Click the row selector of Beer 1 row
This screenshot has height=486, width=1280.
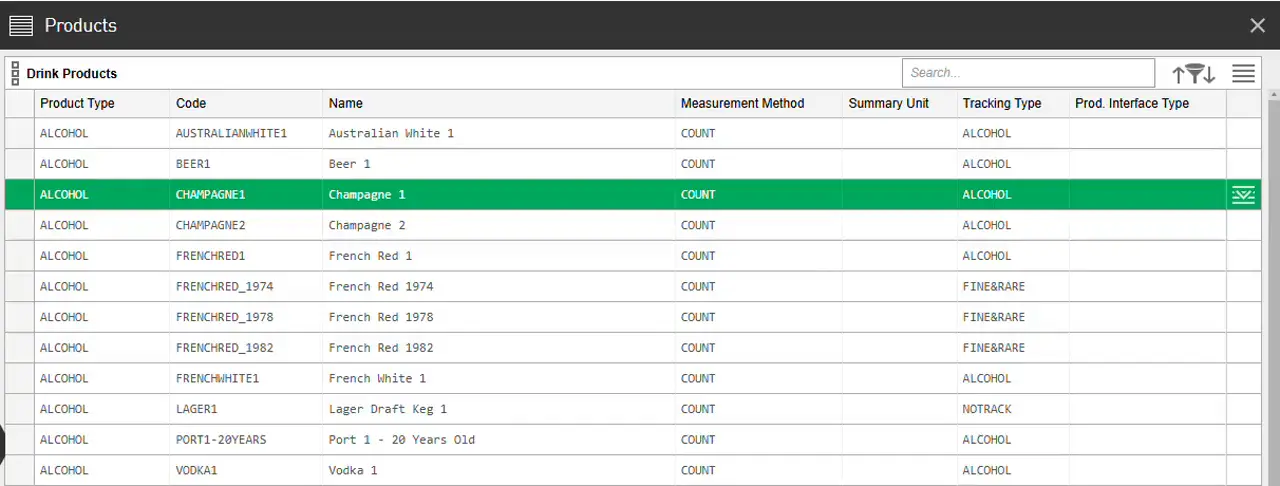pos(20,164)
